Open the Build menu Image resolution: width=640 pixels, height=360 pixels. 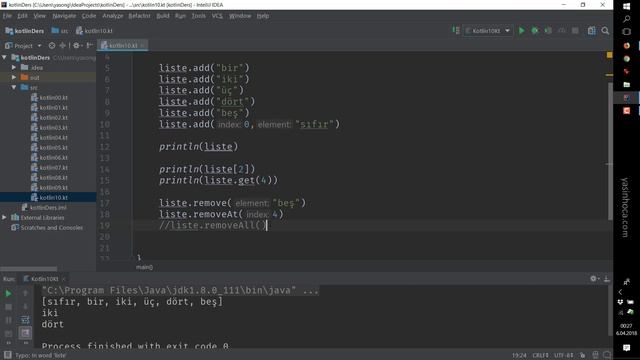163,16
